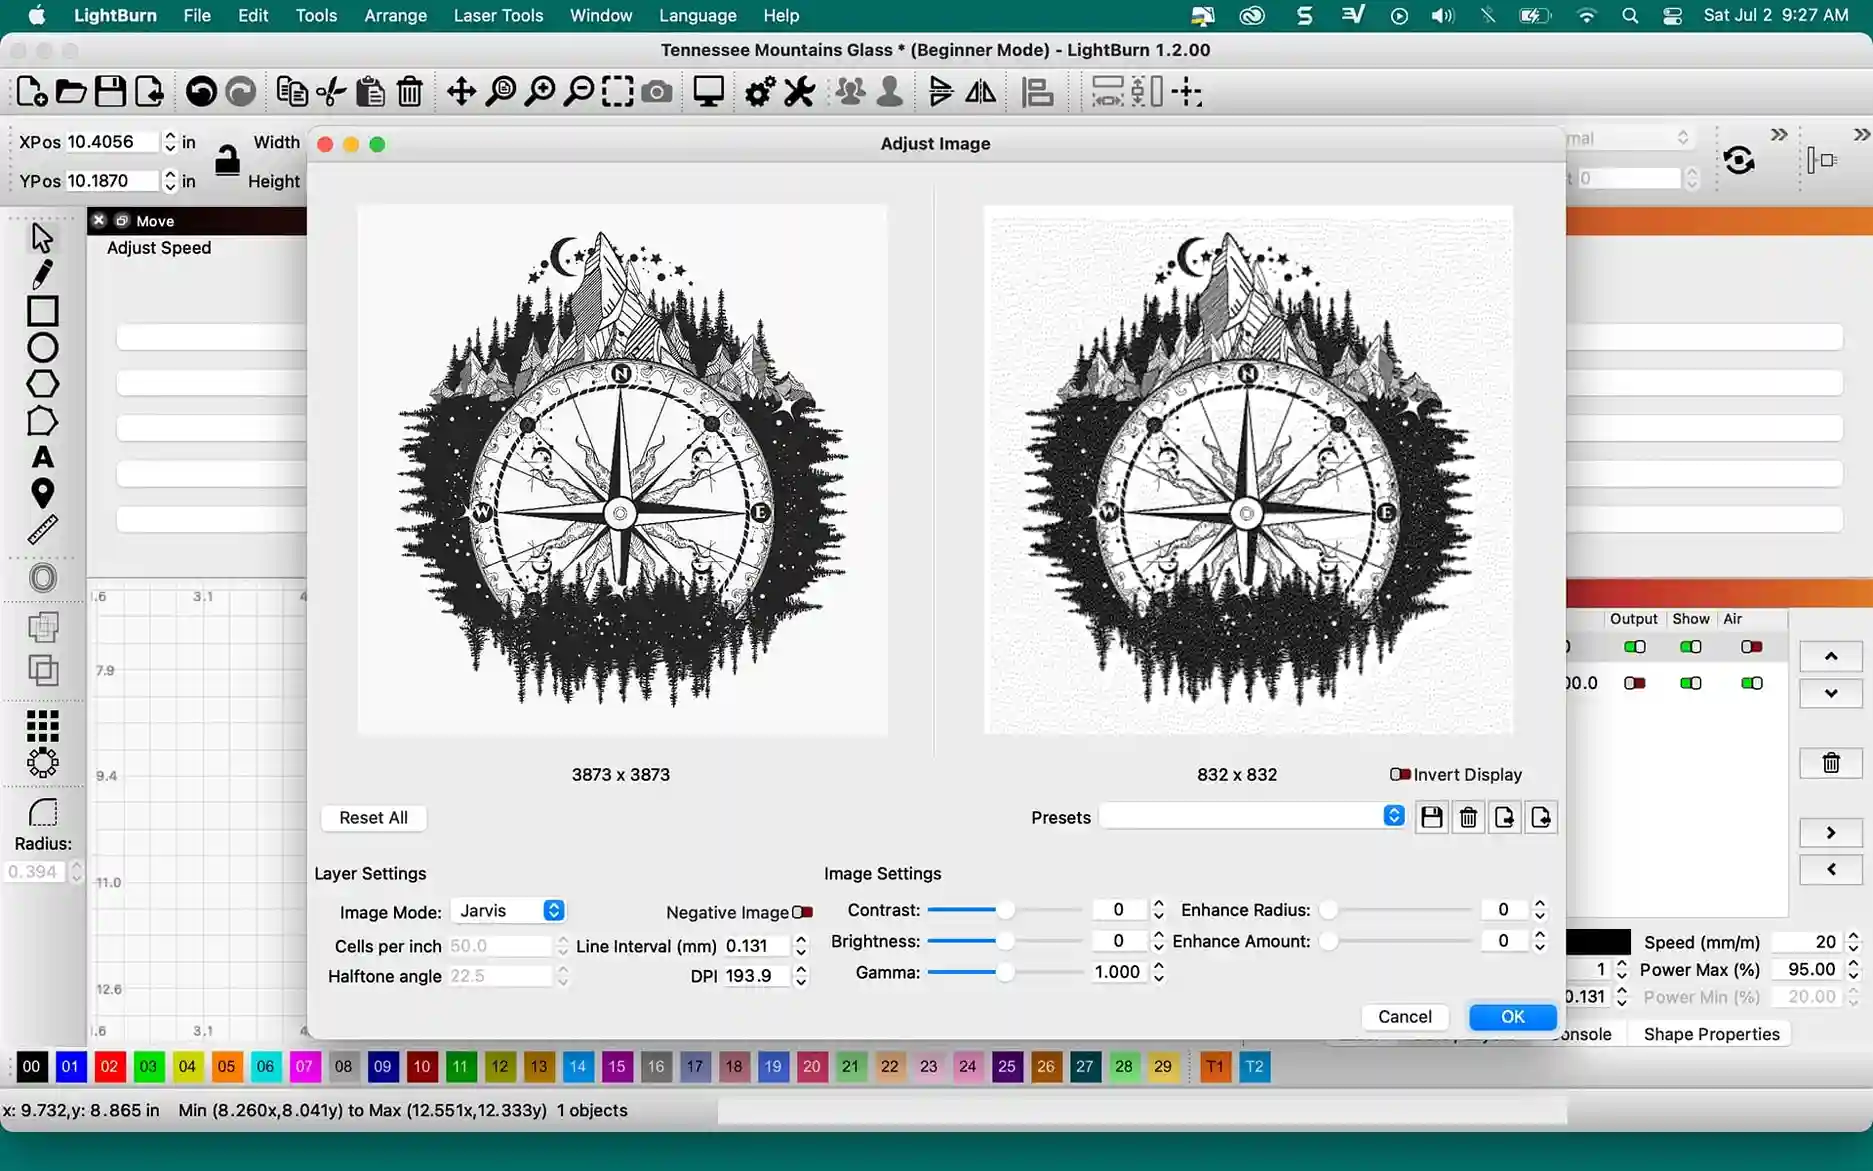
Task: Expand the Presets dropdown
Action: coord(1252,816)
